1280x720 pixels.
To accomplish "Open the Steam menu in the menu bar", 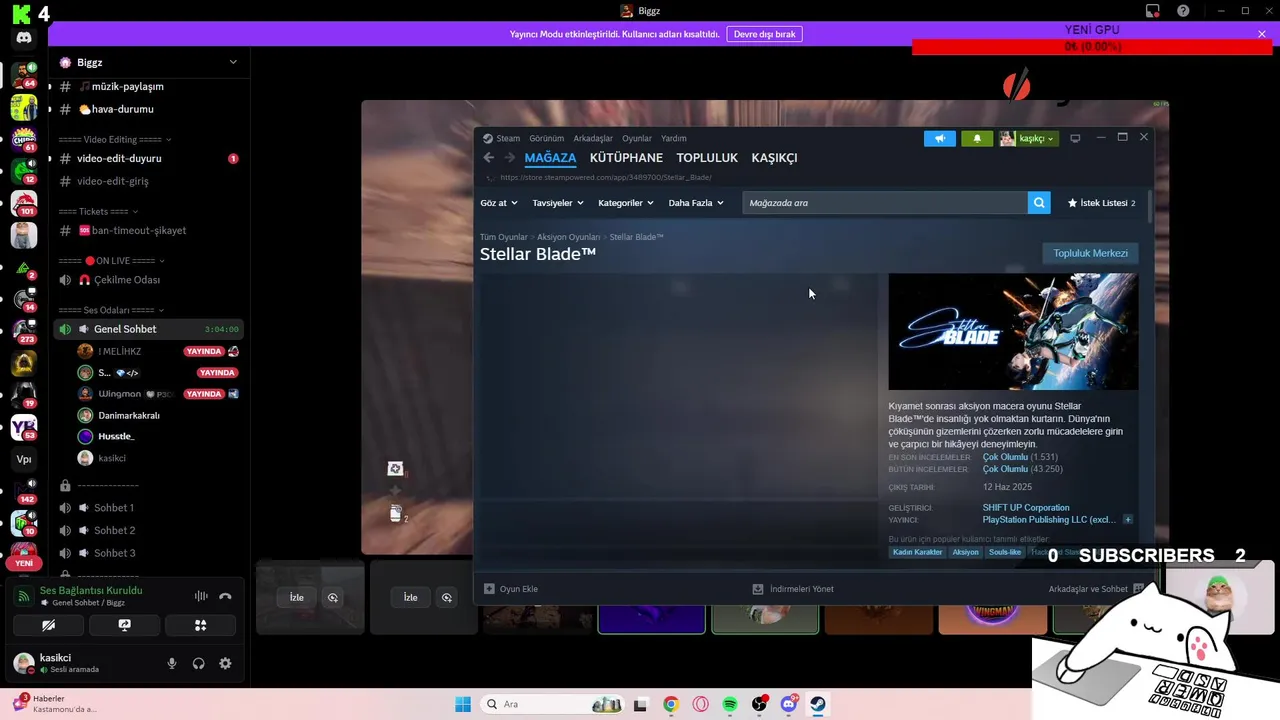I will pos(508,138).
